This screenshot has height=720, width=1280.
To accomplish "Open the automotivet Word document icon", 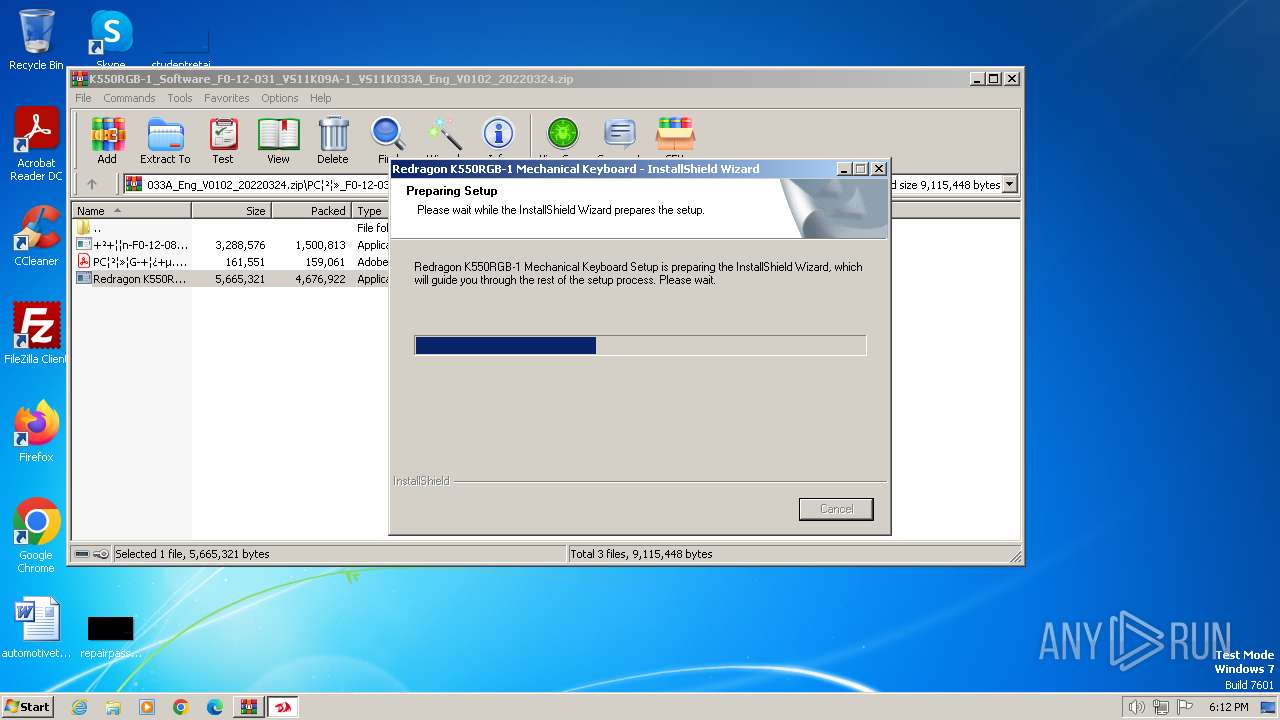I will pyautogui.click(x=36, y=628).
